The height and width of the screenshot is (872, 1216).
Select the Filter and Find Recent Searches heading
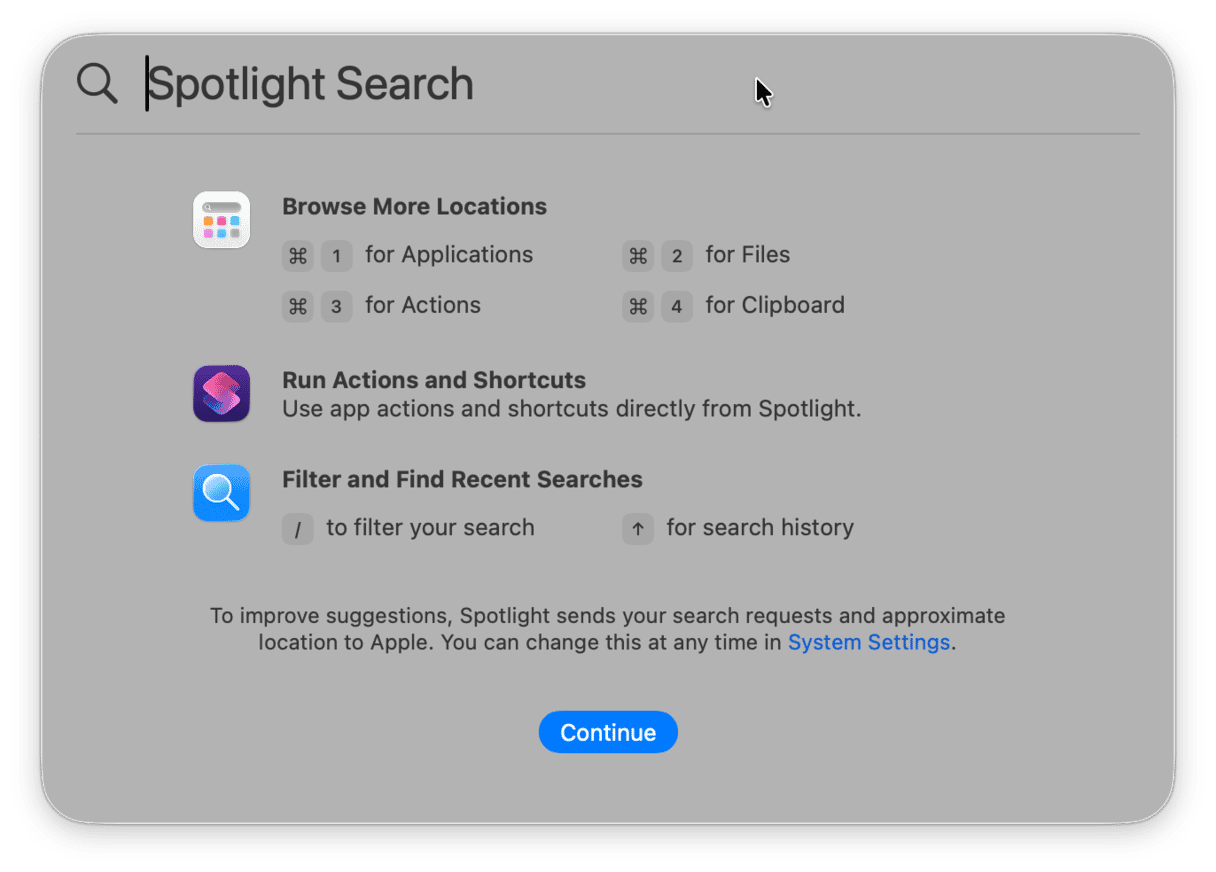462,479
